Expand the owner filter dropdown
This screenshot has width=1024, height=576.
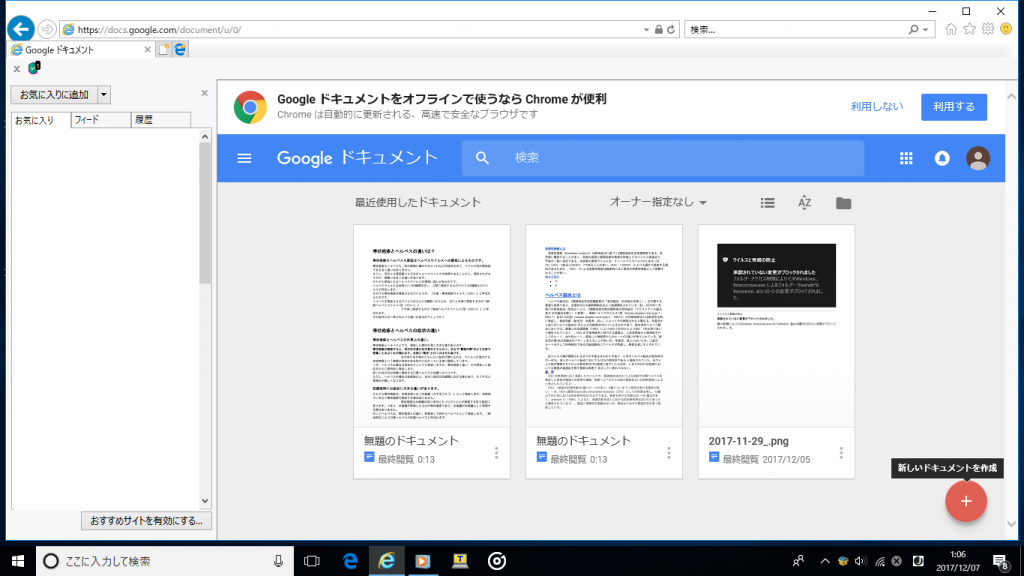pos(658,203)
